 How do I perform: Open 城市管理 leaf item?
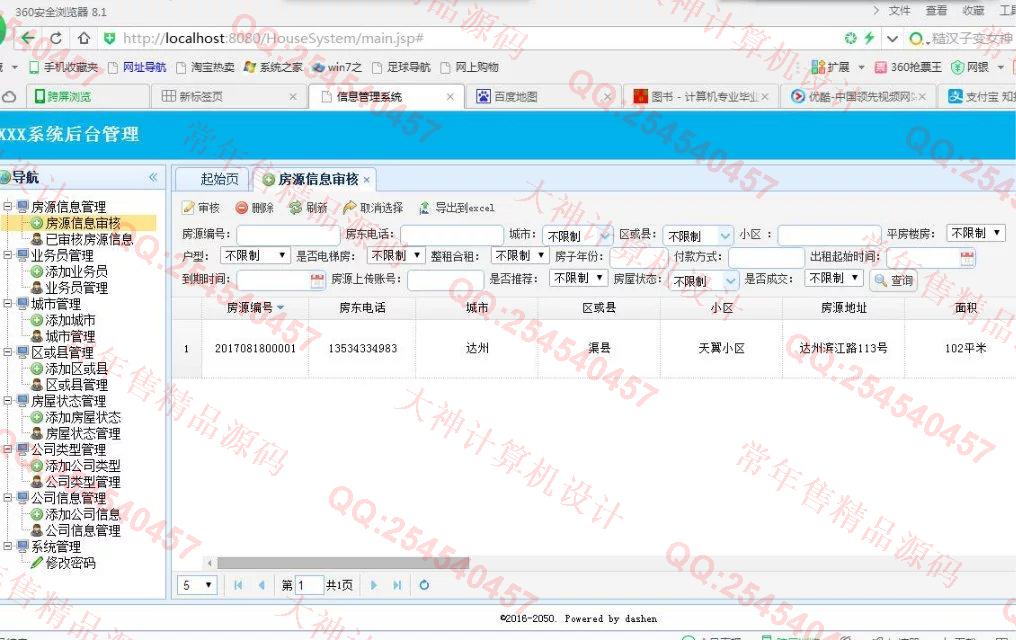[x=70, y=336]
